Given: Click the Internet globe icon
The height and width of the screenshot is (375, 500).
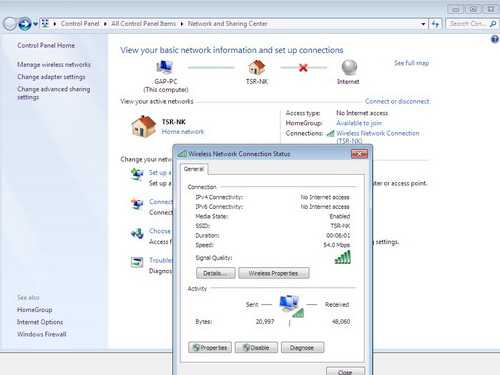Looking at the screenshot, I should tap(349, 67).
